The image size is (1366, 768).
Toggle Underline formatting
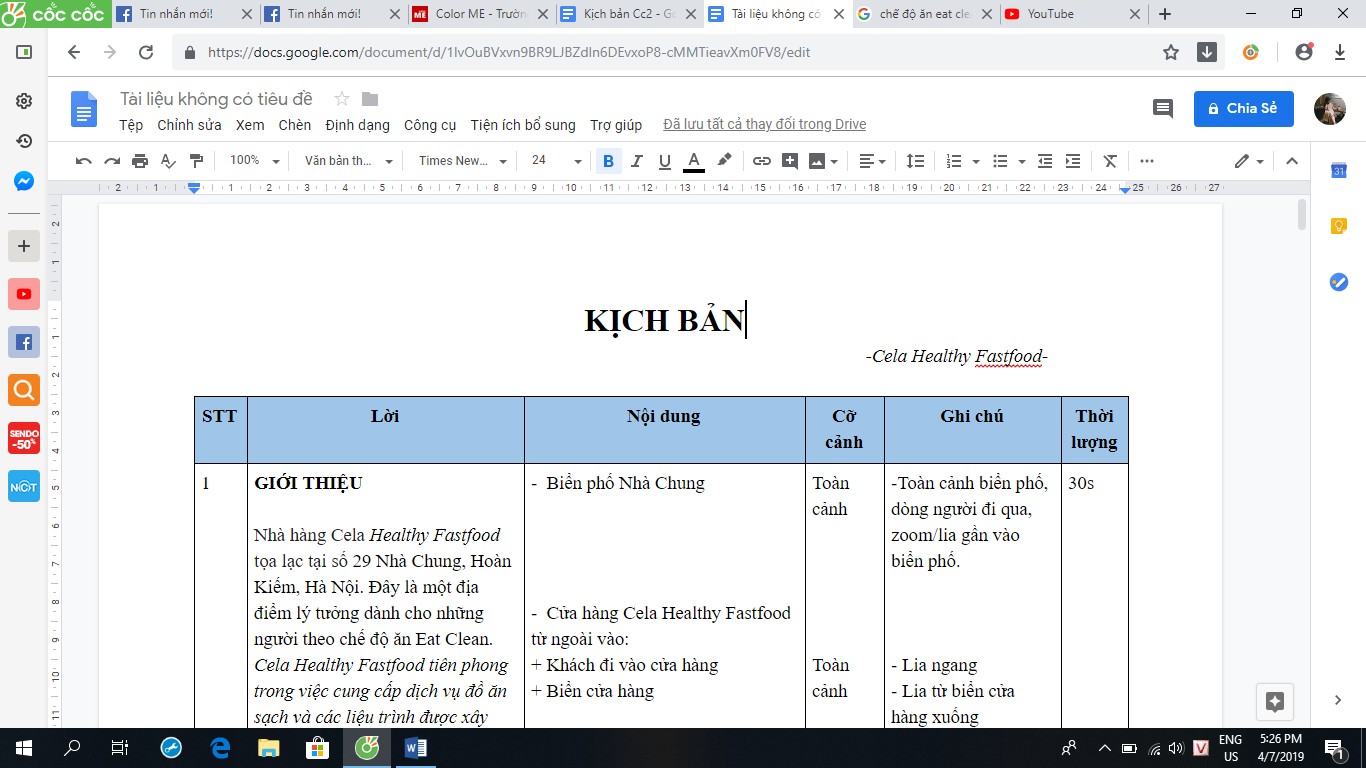pos(665,161)
